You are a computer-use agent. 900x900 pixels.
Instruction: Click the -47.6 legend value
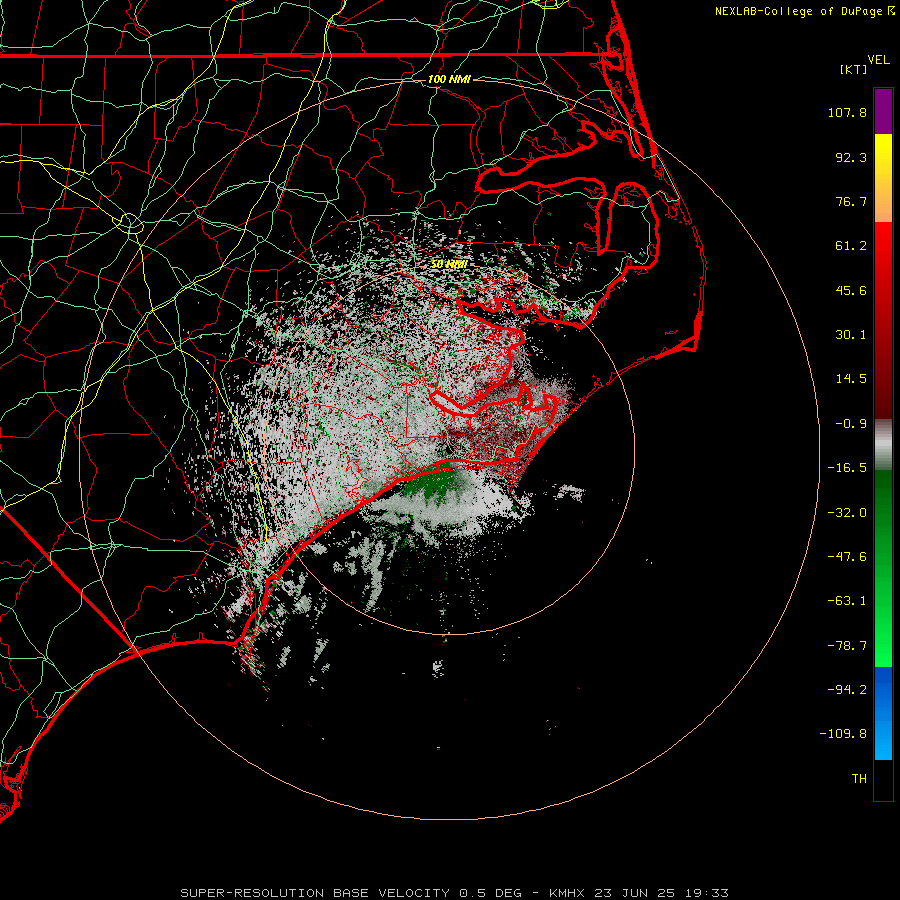coord(847,557)
